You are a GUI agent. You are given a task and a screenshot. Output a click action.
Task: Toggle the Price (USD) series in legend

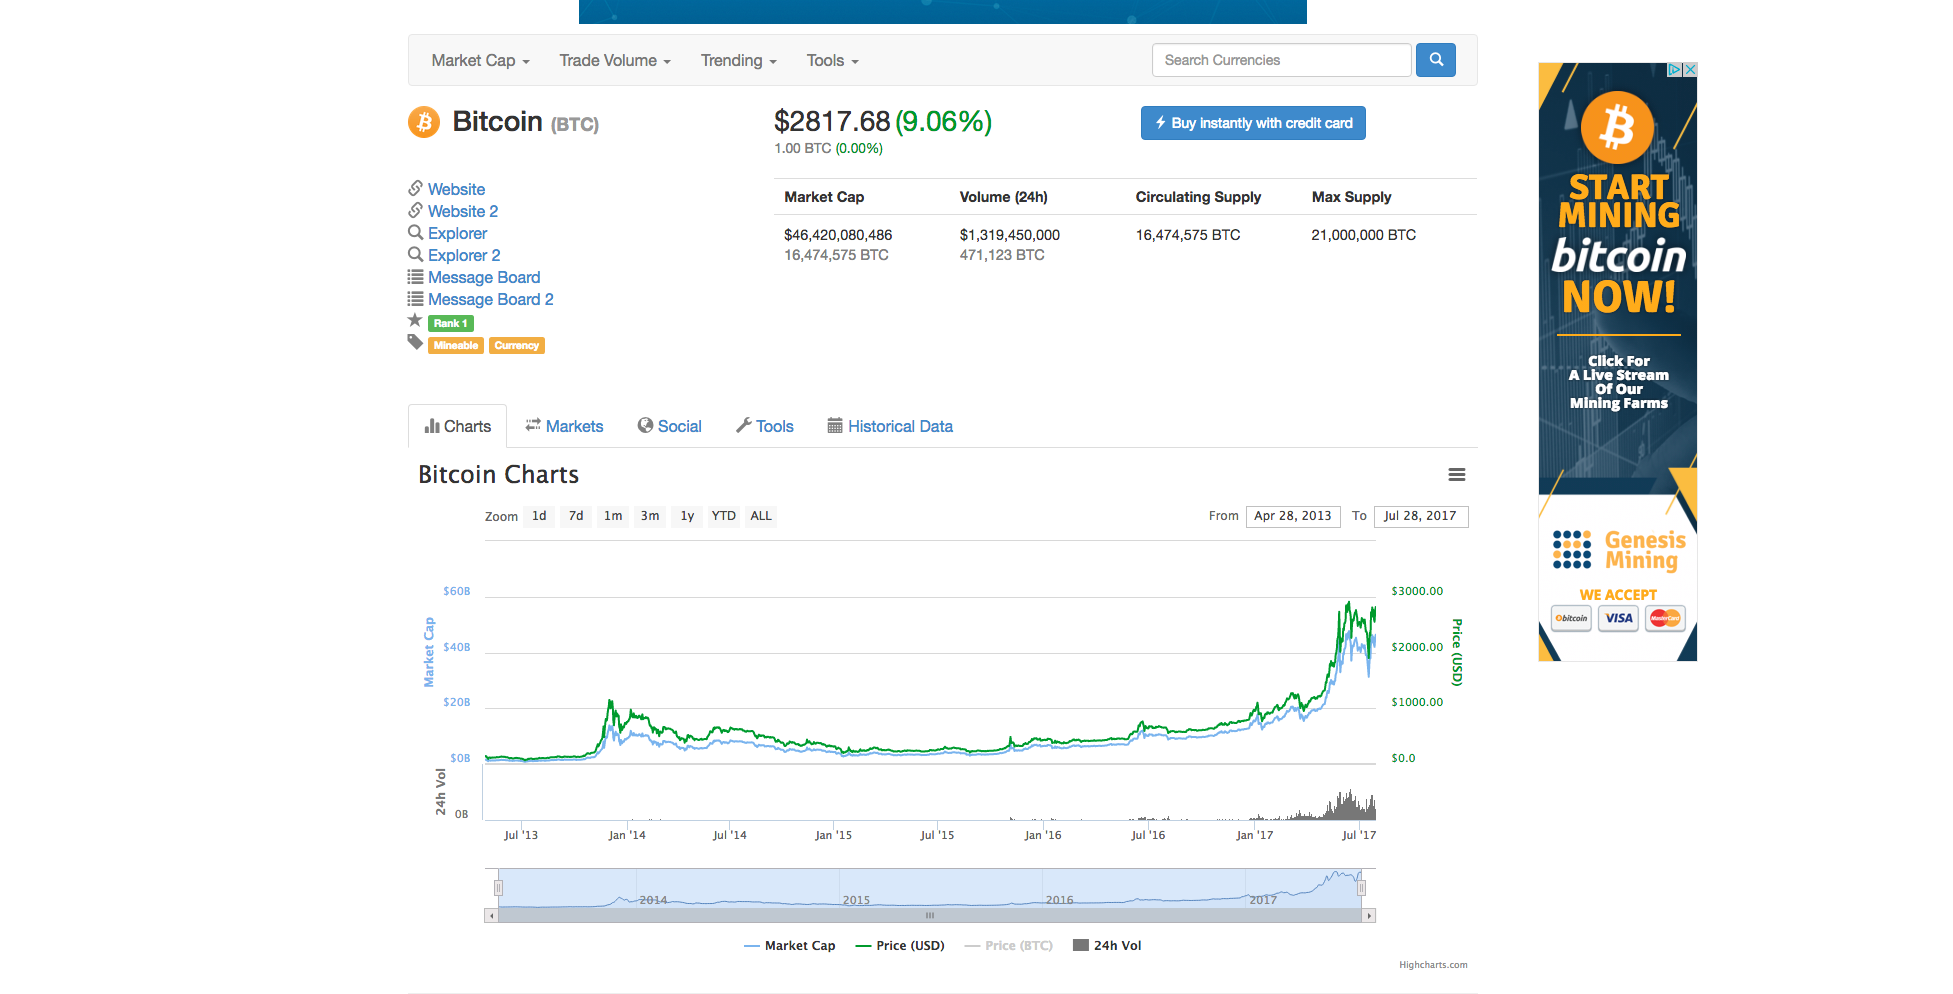[x=900, y=946]
